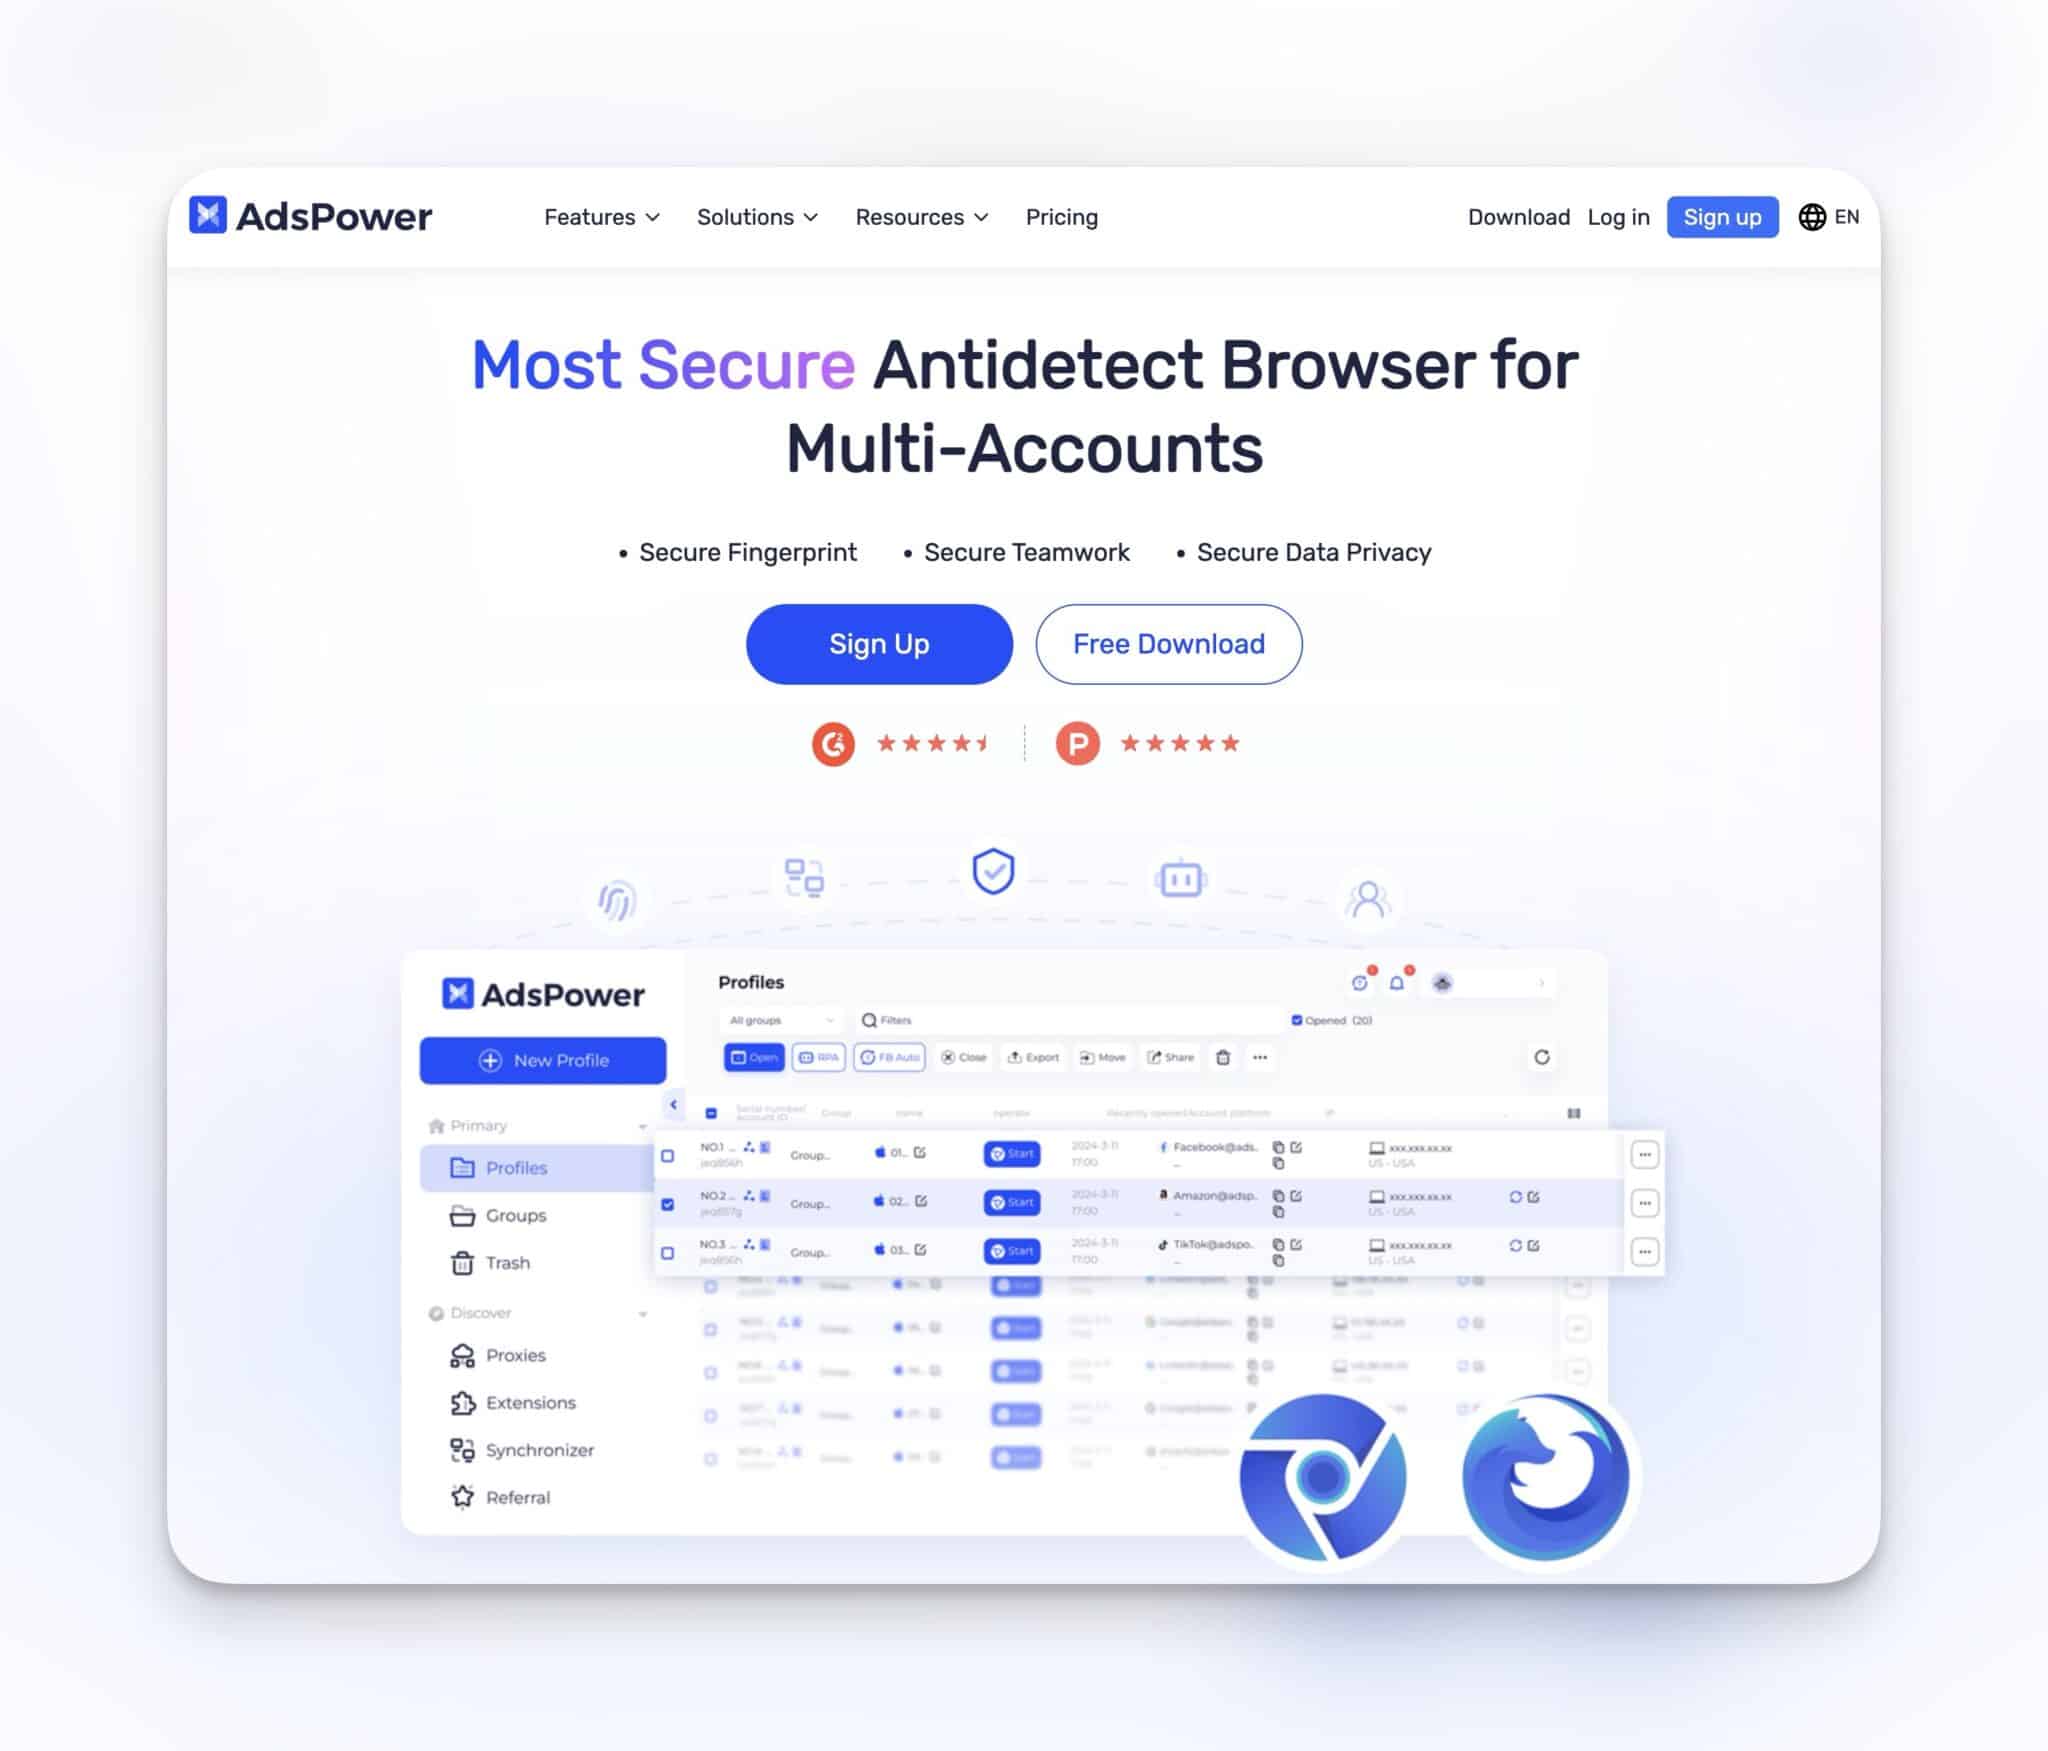This screenshot has width=2048, height=1751.
Task: Click the language selector EN globe
Action: pos(1829,215)
